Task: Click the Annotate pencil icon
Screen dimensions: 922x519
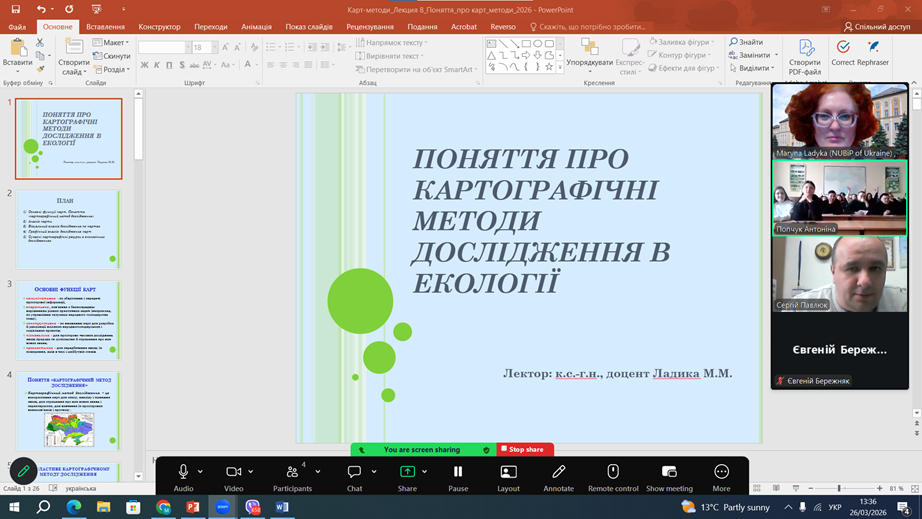Action: tap(558, 472)
